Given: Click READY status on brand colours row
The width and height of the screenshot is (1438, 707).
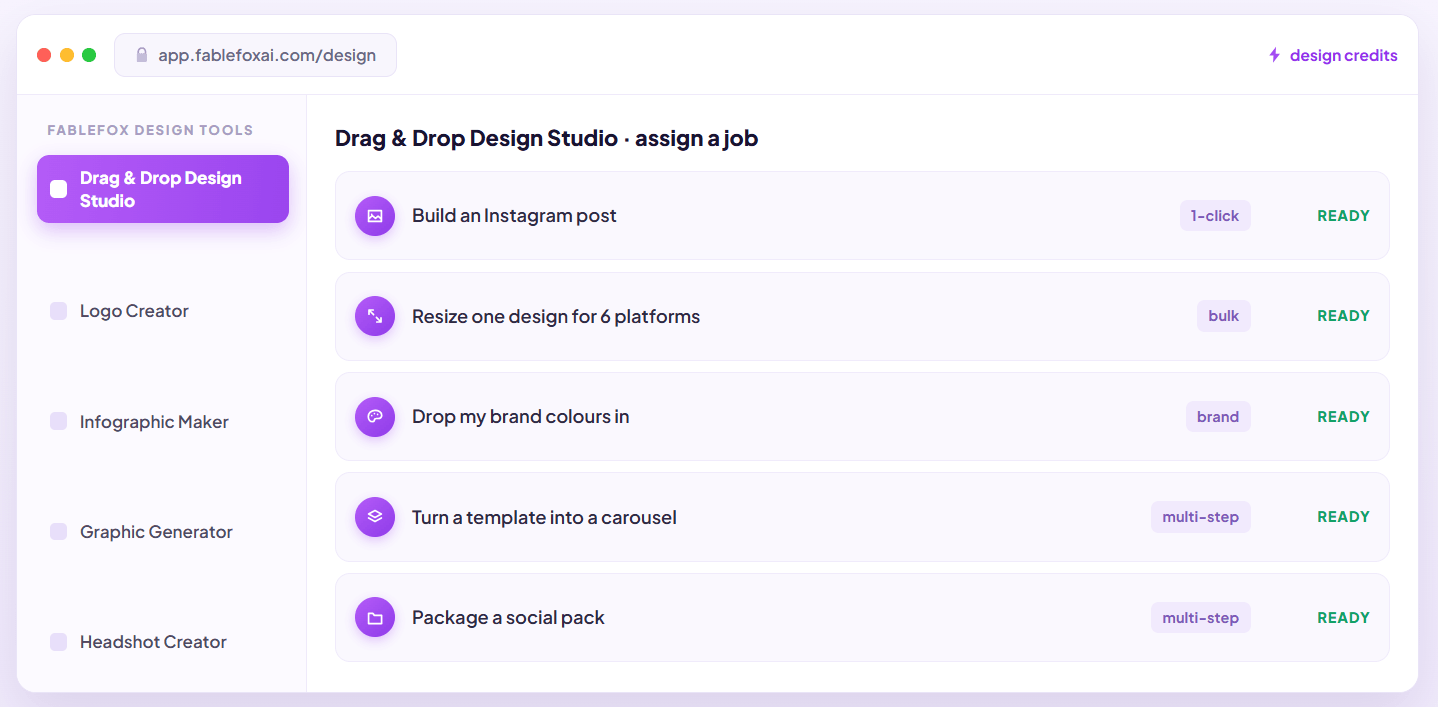Looking at the screenshot, I should [x=1343, y=417].
